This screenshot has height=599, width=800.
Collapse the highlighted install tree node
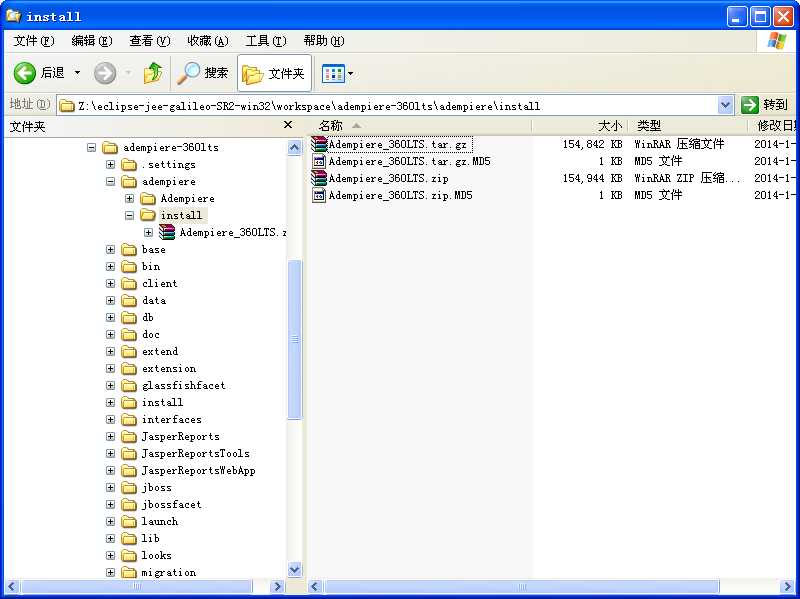130,215
